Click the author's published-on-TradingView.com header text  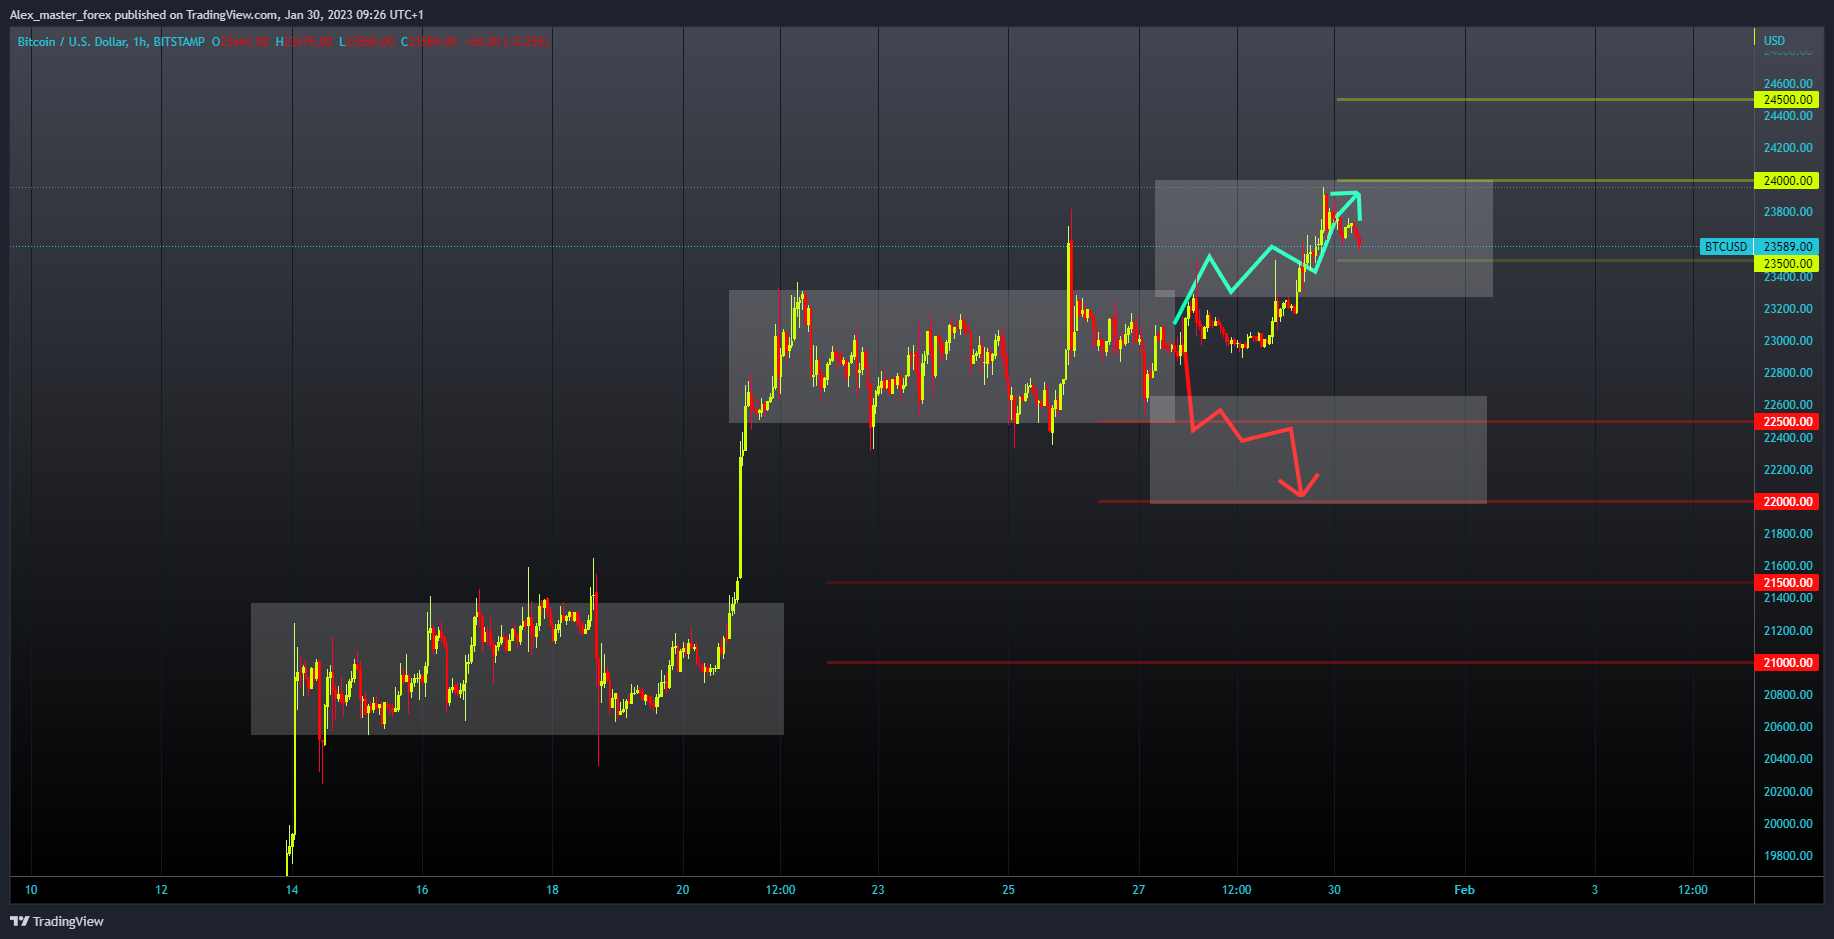click(x=217, y=15)
